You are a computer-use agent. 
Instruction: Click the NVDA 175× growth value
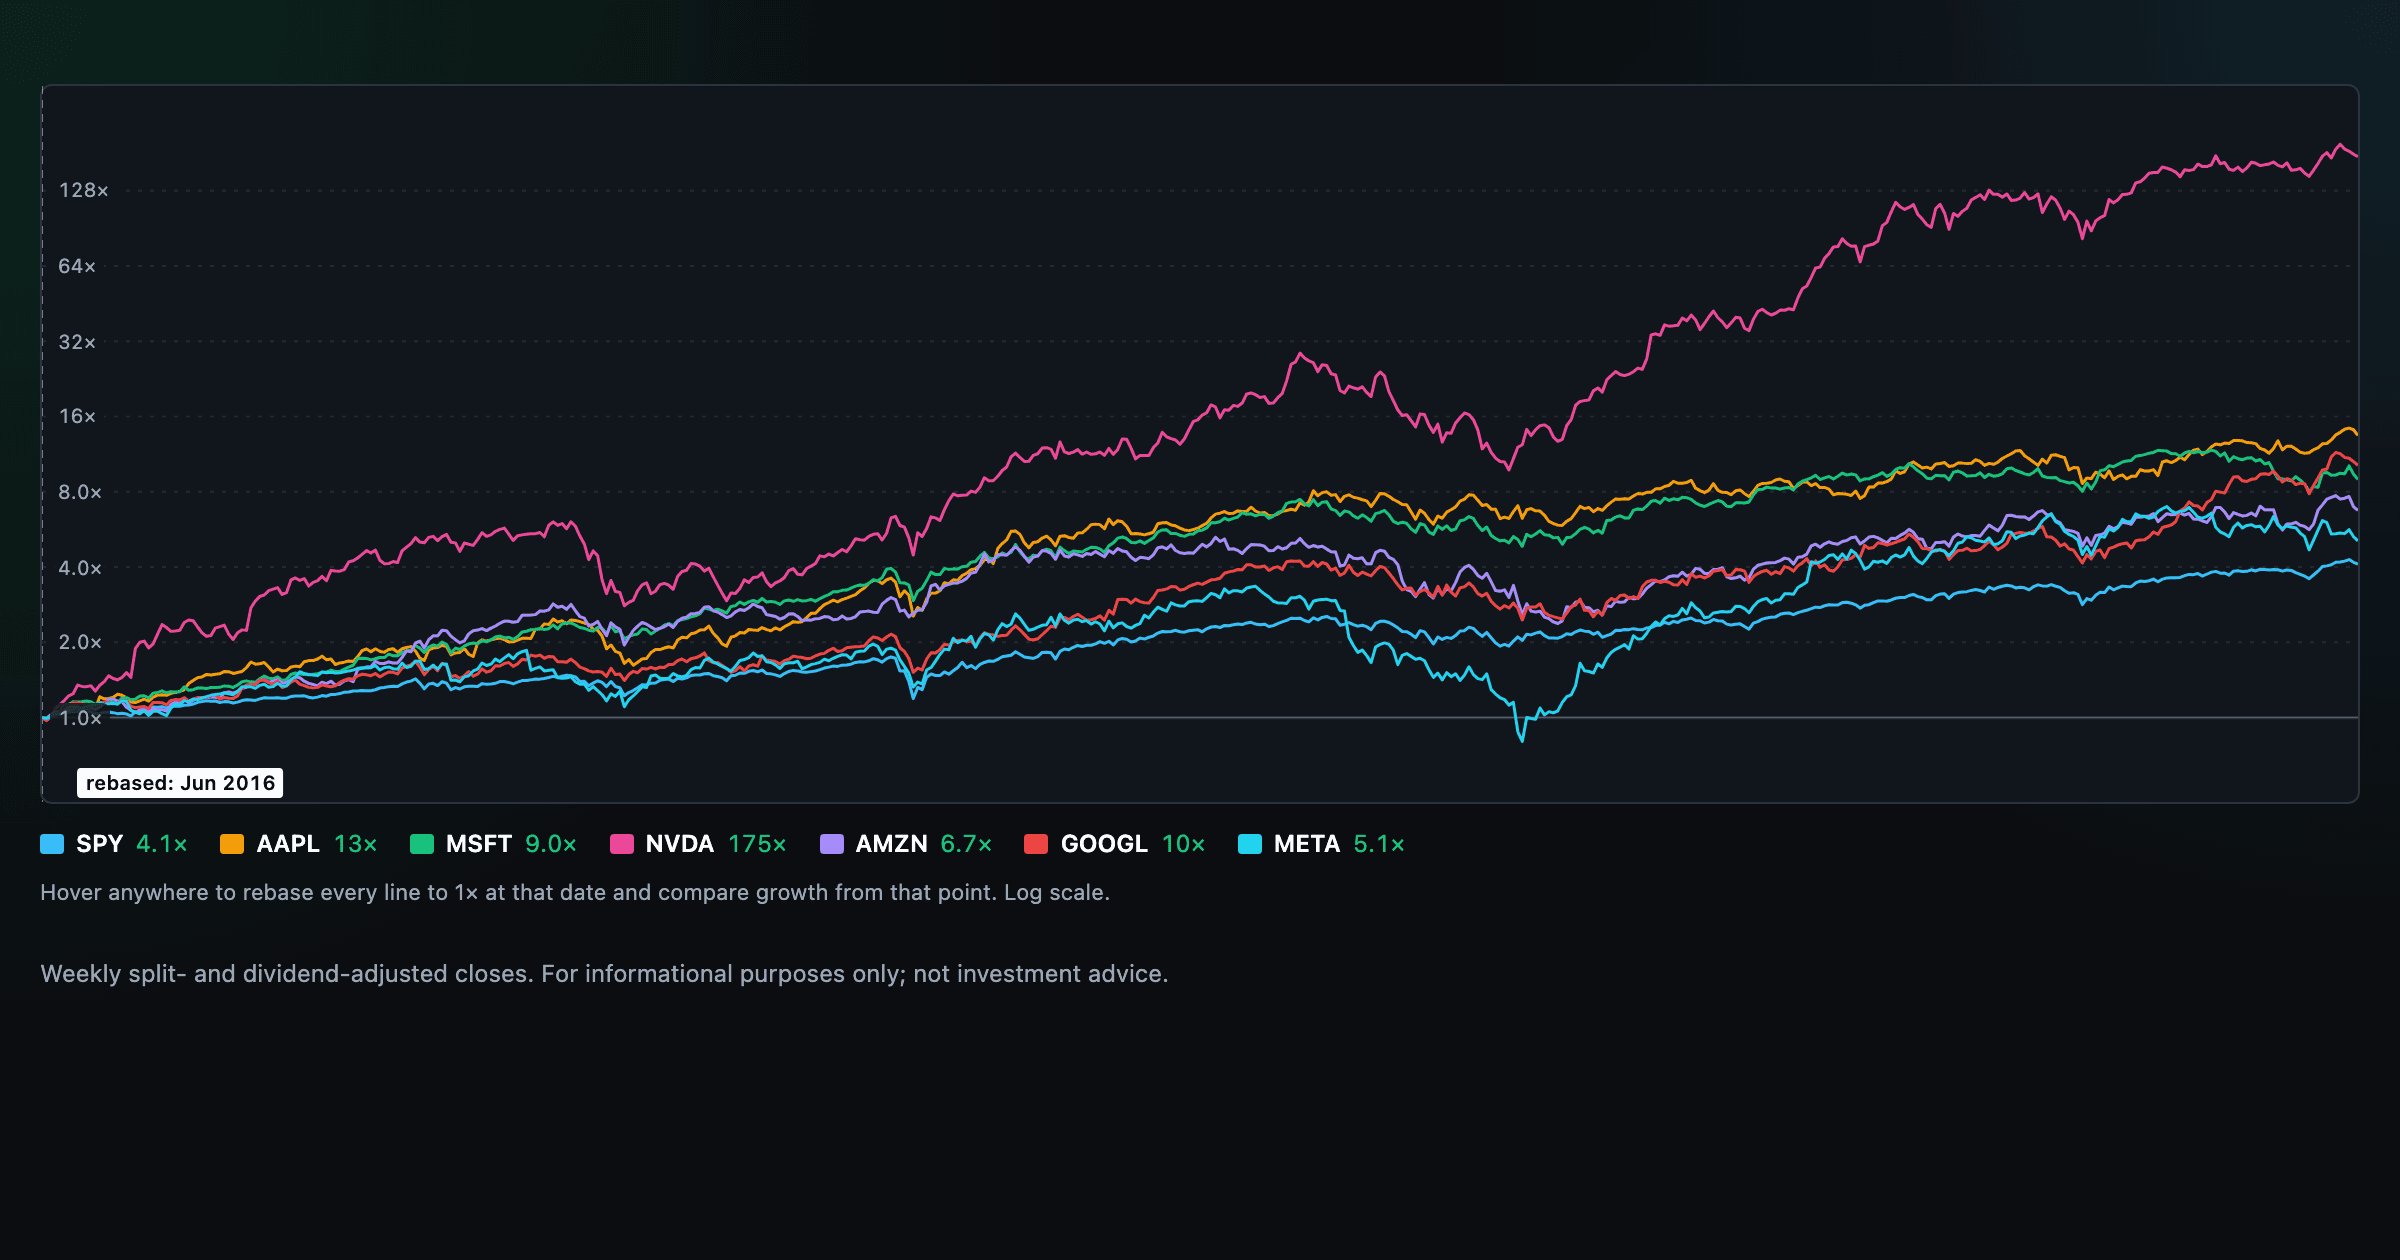pyautogui.click(x=757, y=844)
